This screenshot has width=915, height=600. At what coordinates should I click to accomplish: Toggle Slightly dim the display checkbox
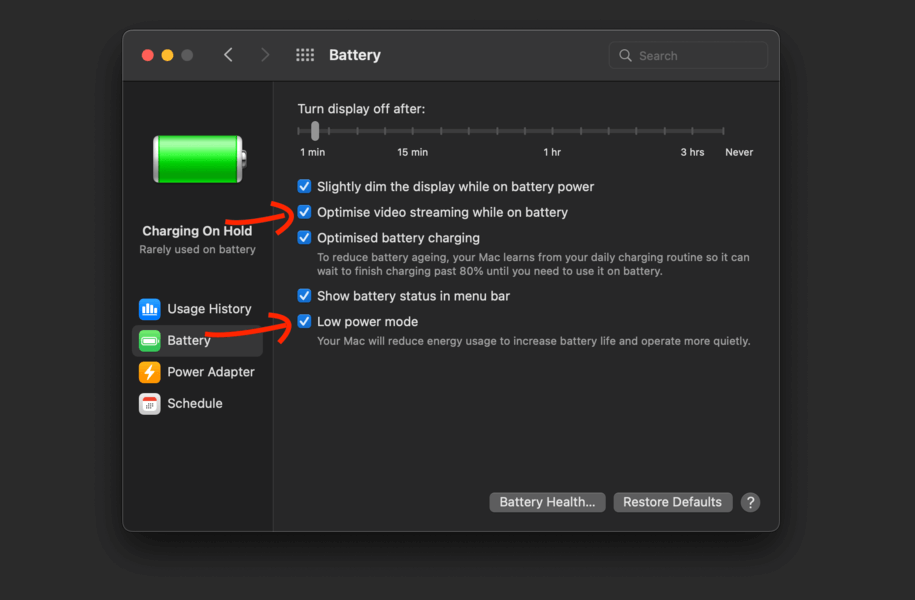click(x=304, y=186)
